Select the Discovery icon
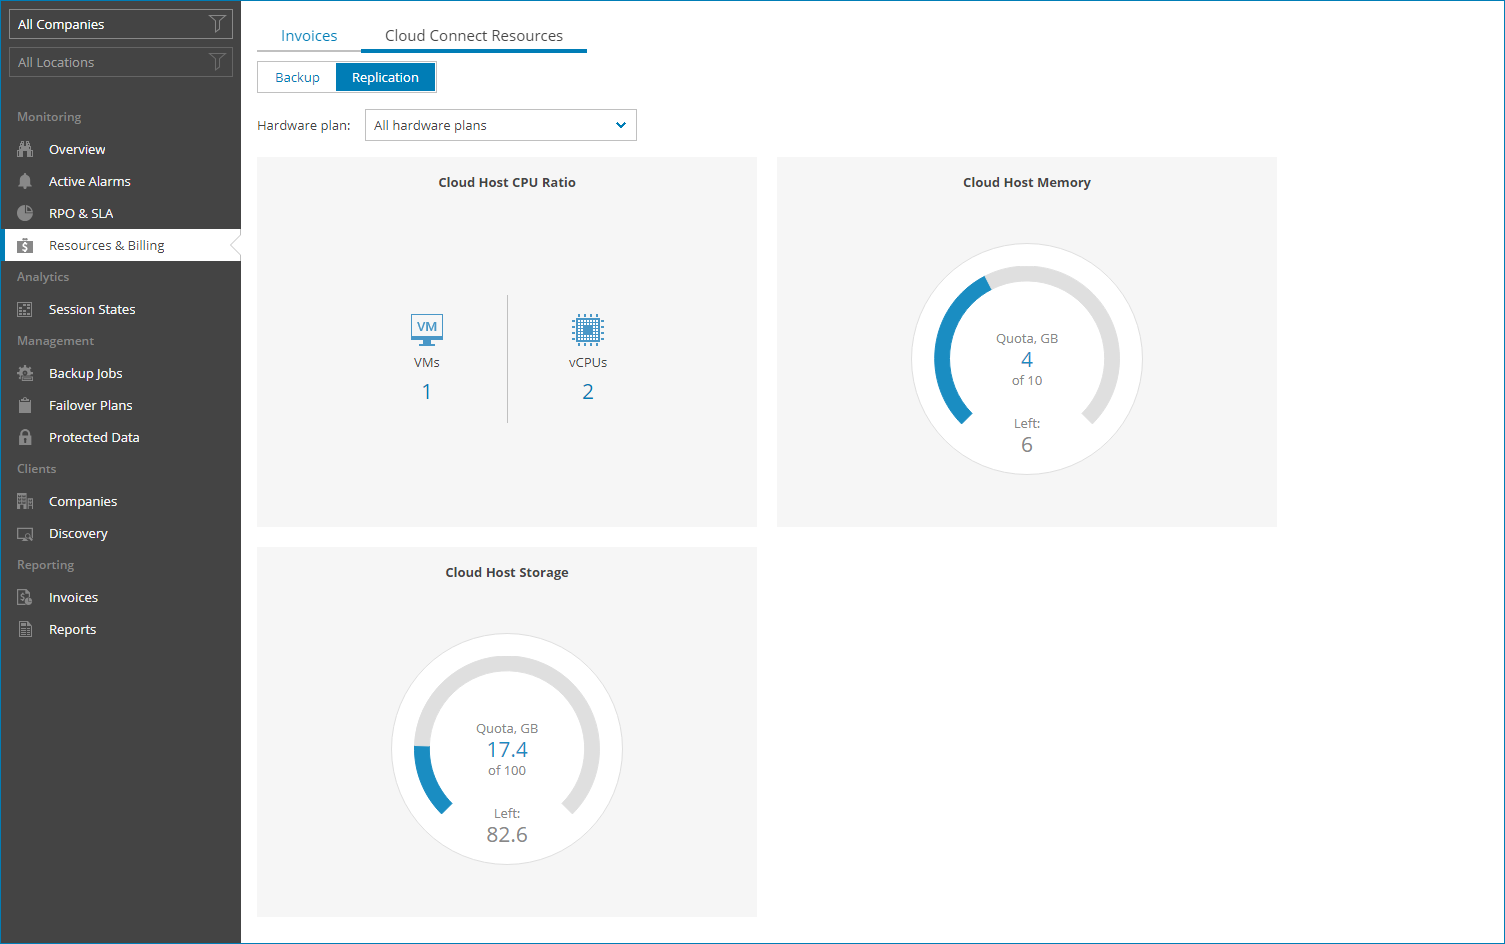The width and height of the screenshot is (1505, 944). (24, 533)
